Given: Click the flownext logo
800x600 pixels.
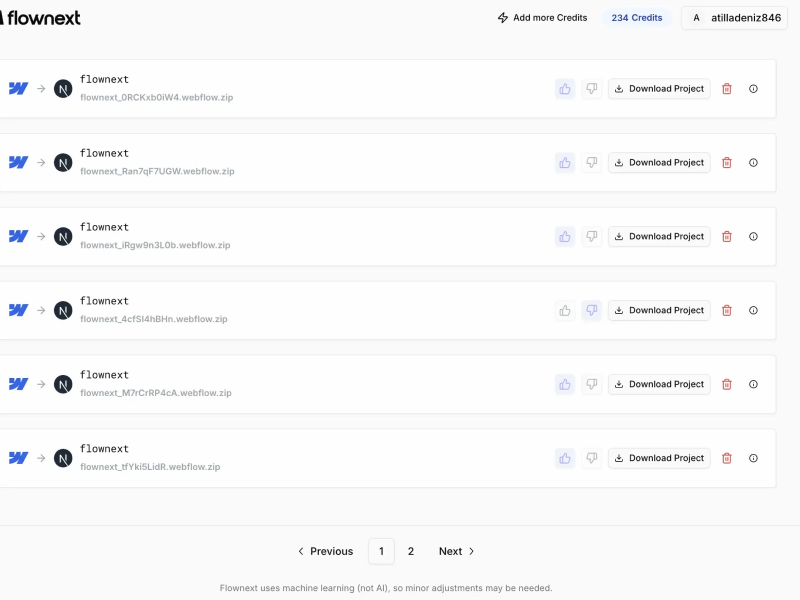Looking at the screenshot, I should (x=40, y=18).
